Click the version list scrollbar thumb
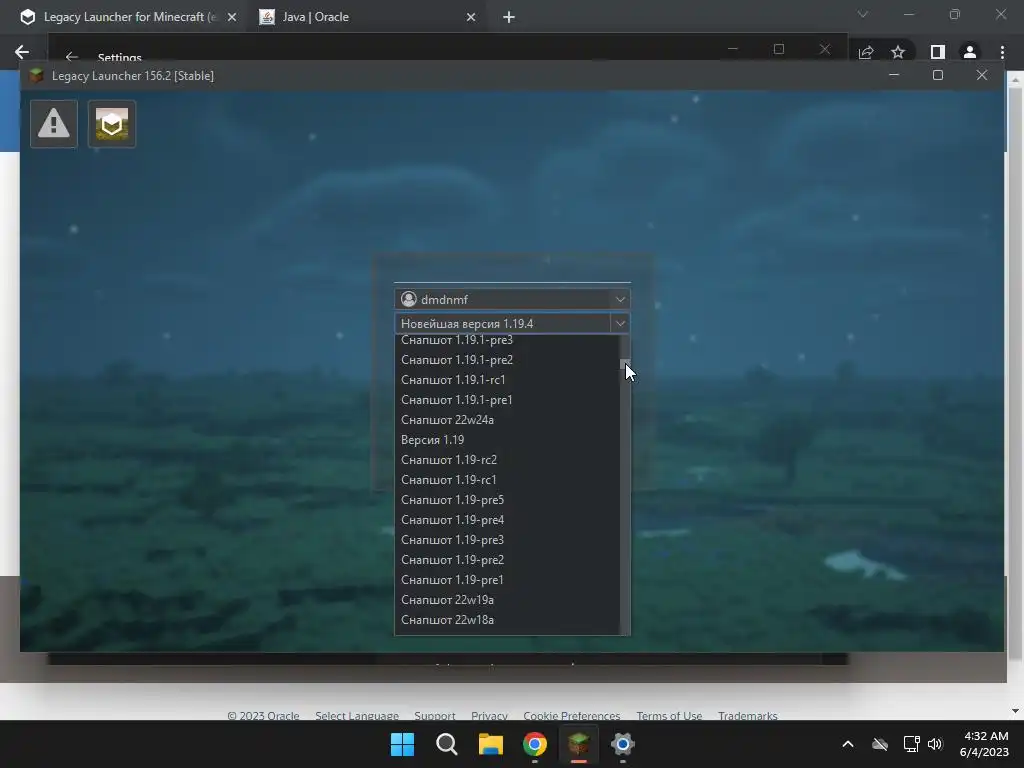Viewport: 1024px width, 768px height. pyautogui.click(x=624, y=364)
